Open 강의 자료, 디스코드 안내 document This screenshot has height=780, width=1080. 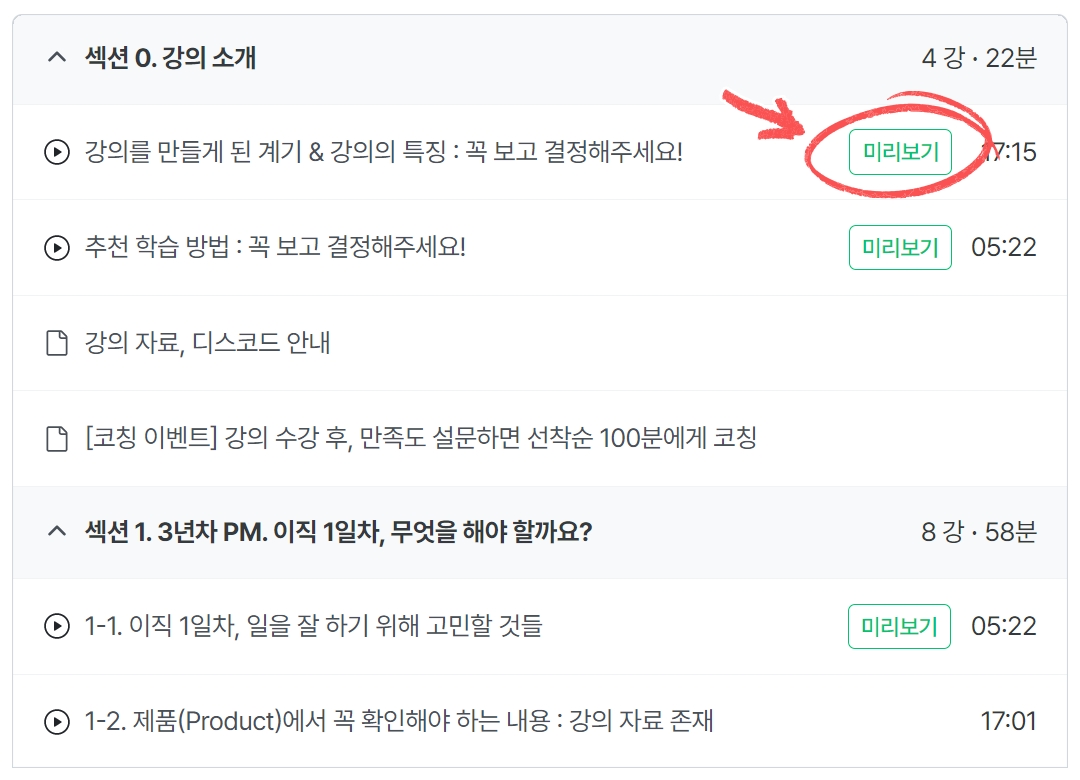208,343
